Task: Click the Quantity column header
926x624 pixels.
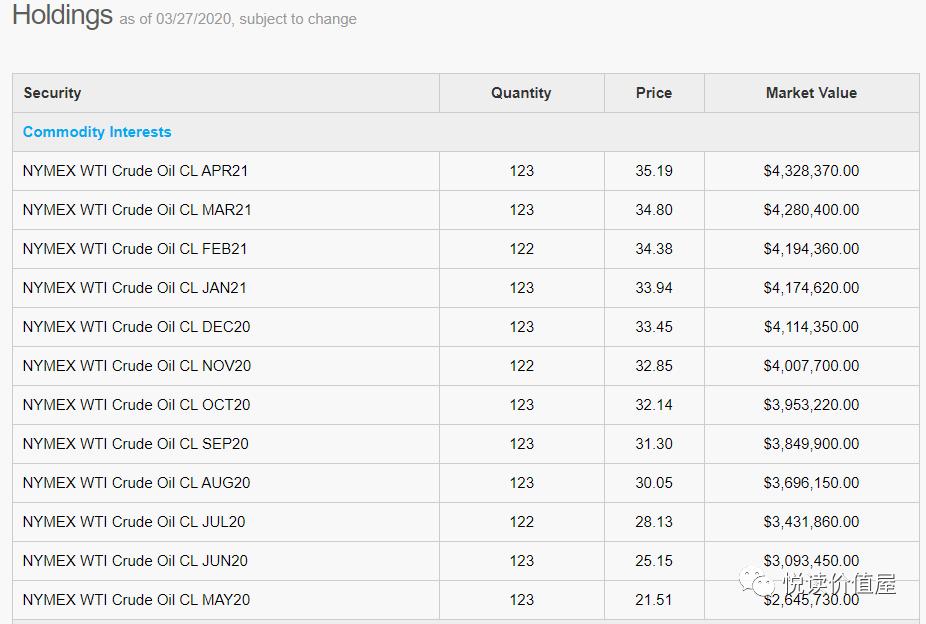Action: pyautogui.click(x=521, y=93)
